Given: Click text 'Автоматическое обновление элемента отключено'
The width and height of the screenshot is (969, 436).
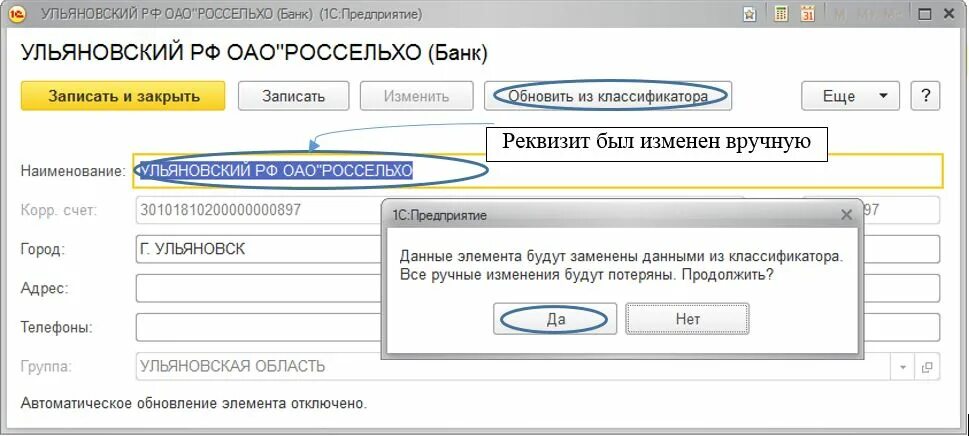Looking at the screenshot, I should [194, 404].
